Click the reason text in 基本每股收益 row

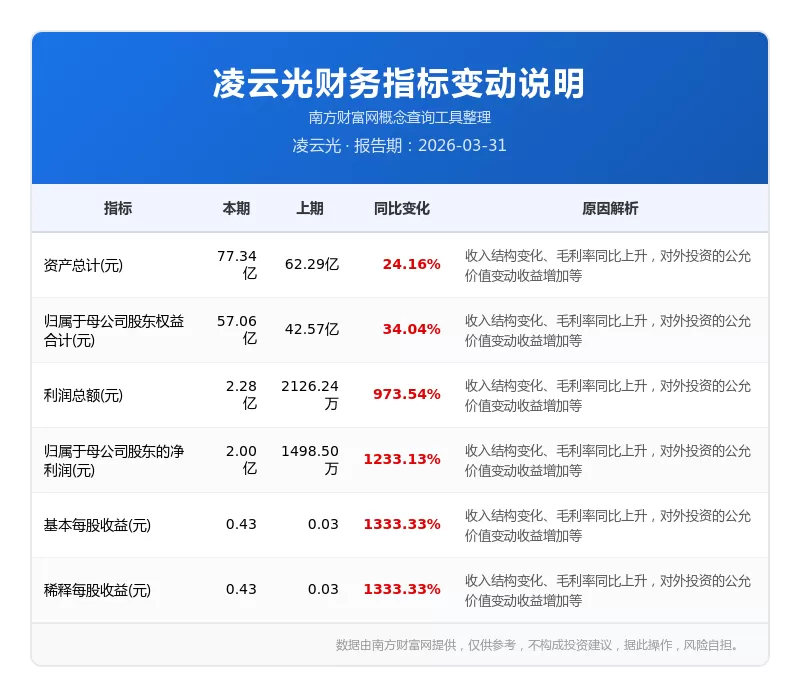(x=607, y=525)
